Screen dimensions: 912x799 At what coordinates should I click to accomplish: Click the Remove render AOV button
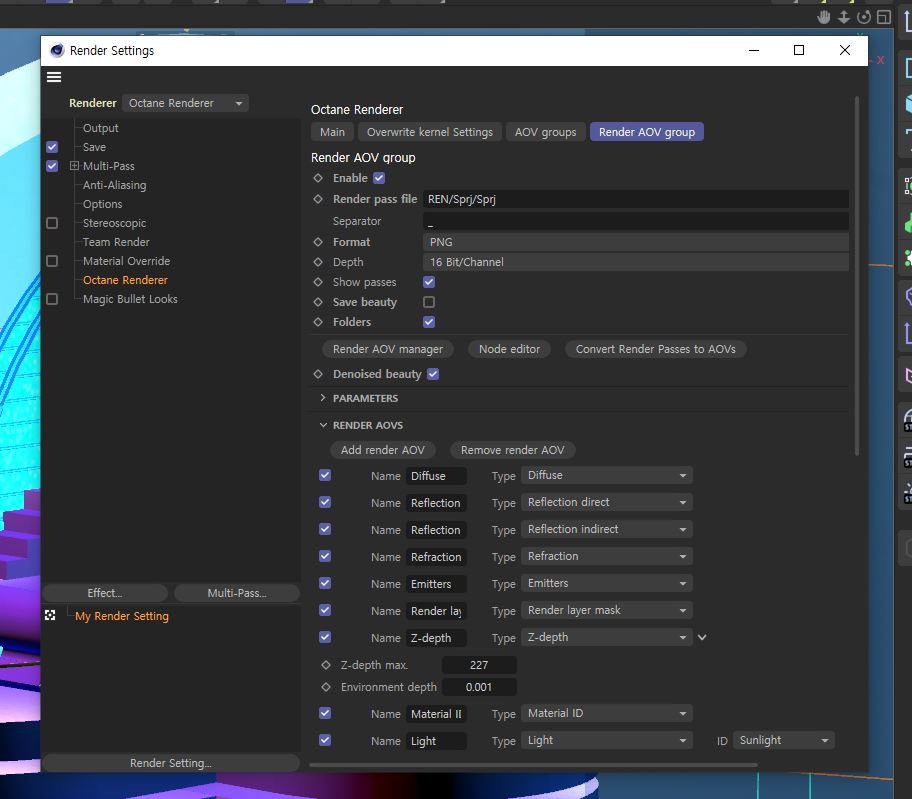click(x=512, y=450)
